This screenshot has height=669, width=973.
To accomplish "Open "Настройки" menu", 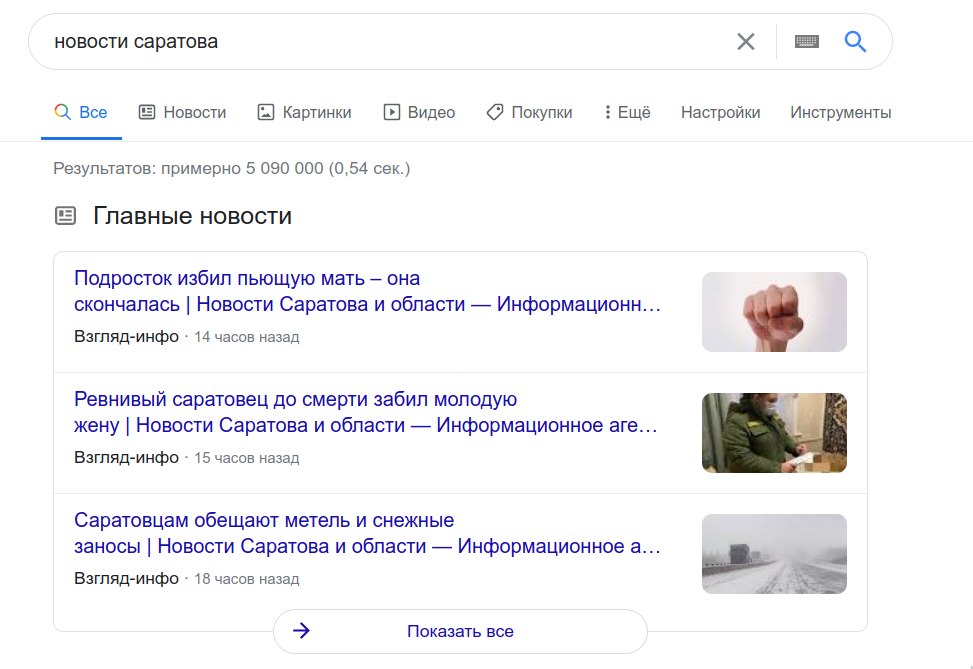I will pos(720,112).
